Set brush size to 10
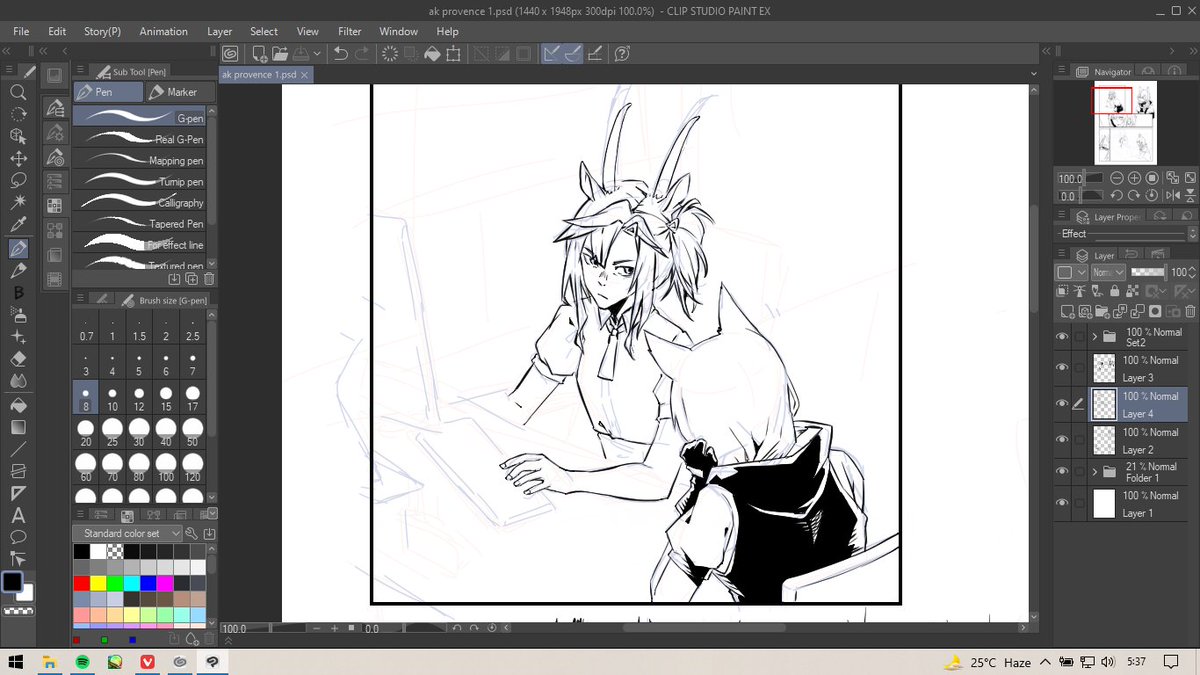The width and height of the screenshot is (1200, 675). [x=113, y=399]
